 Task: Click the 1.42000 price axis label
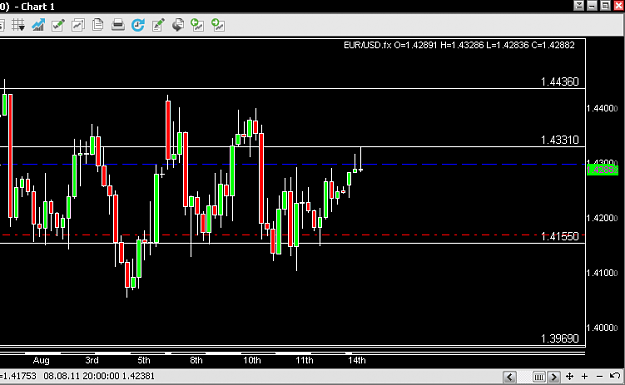tap(602, 218)
